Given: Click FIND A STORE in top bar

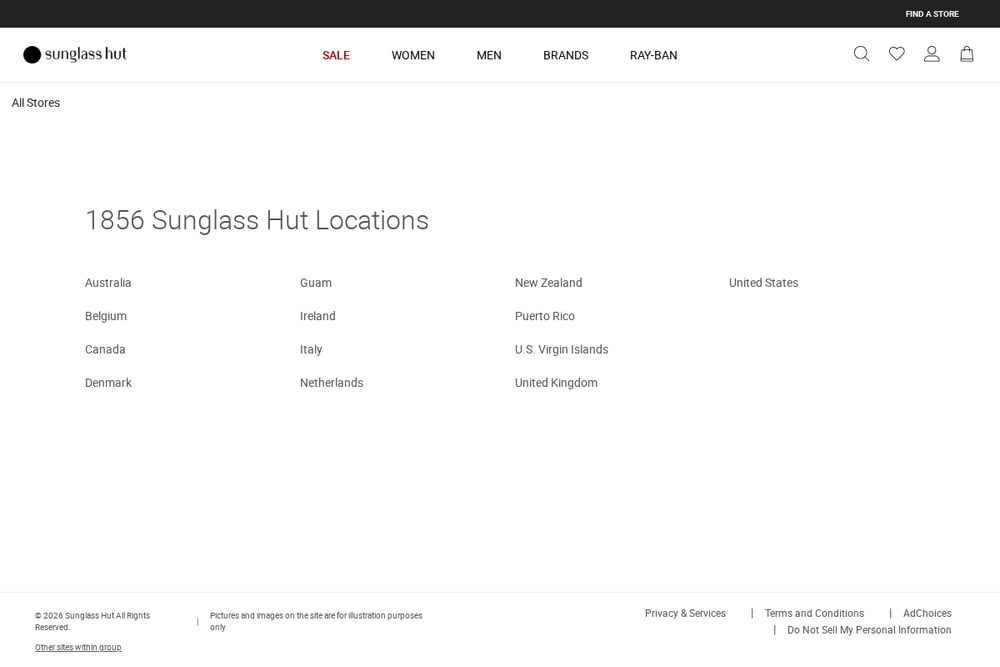Looking at the screenshot, I should point(932,14).
